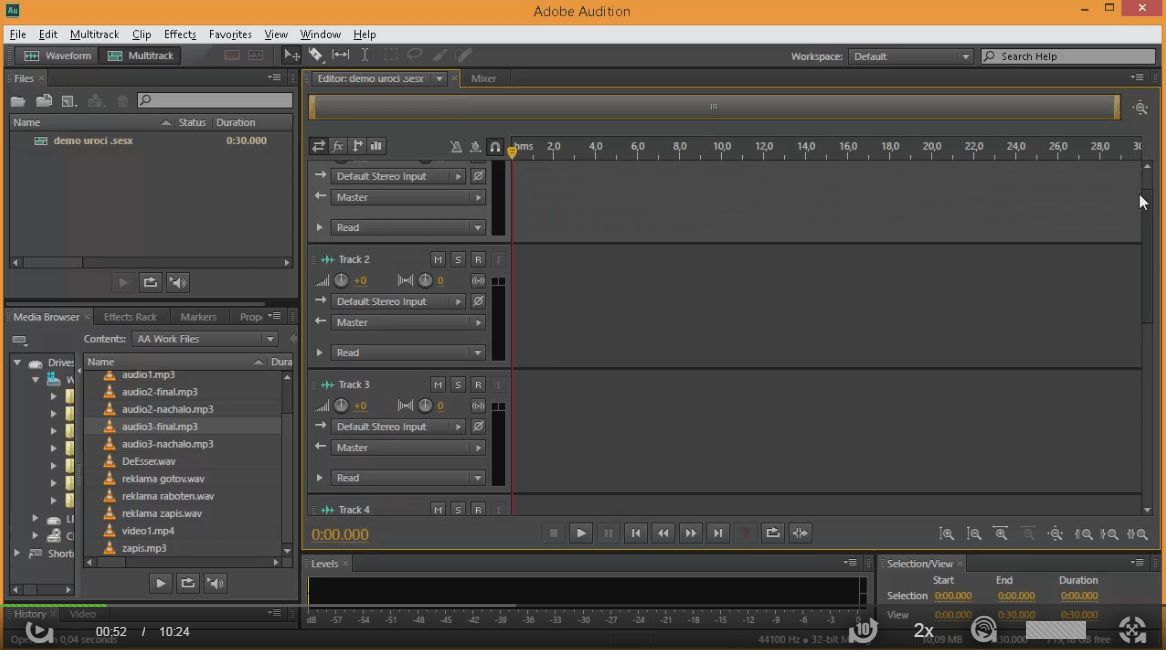1166x650 pixels.
Task: Move playhead to previous marker
Action: [x=636, y=533]
